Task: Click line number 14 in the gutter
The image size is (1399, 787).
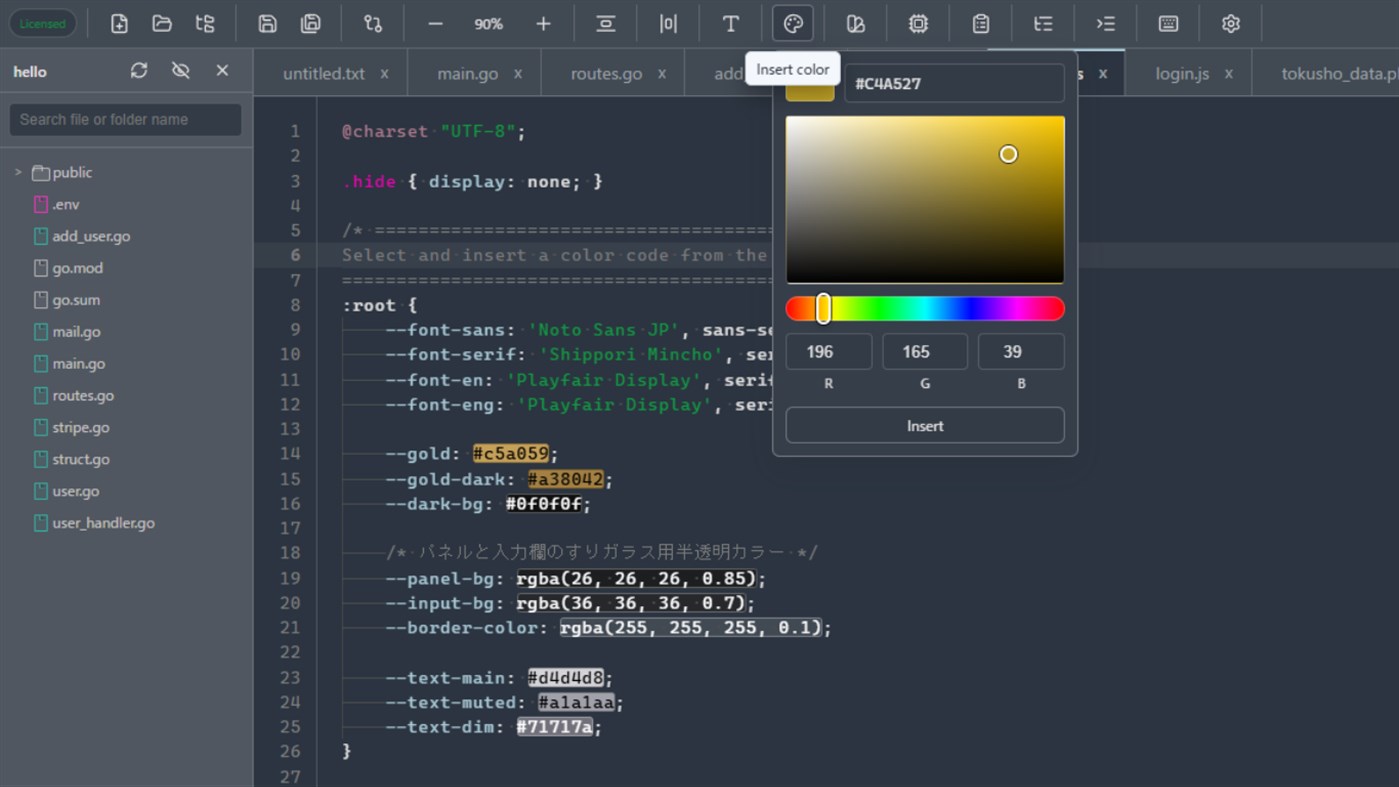Action: (290, 454)
